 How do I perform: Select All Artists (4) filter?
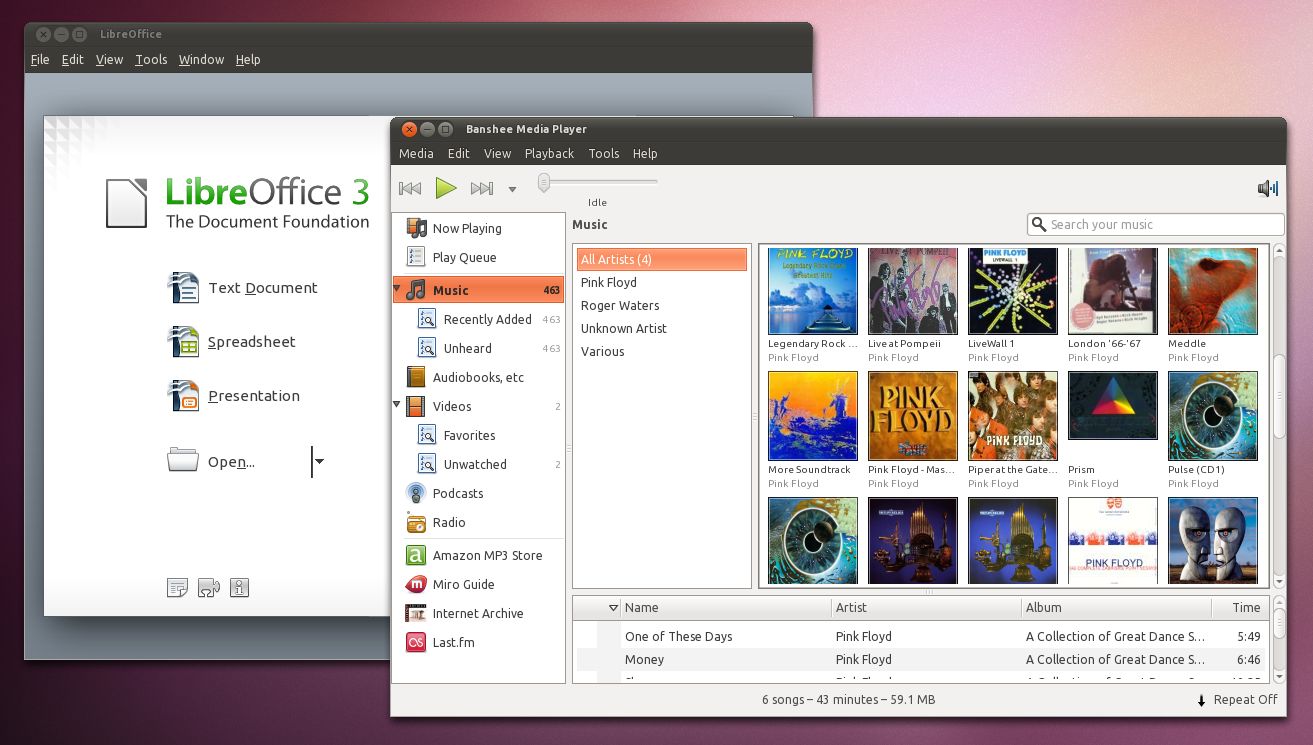pos(662,259)
